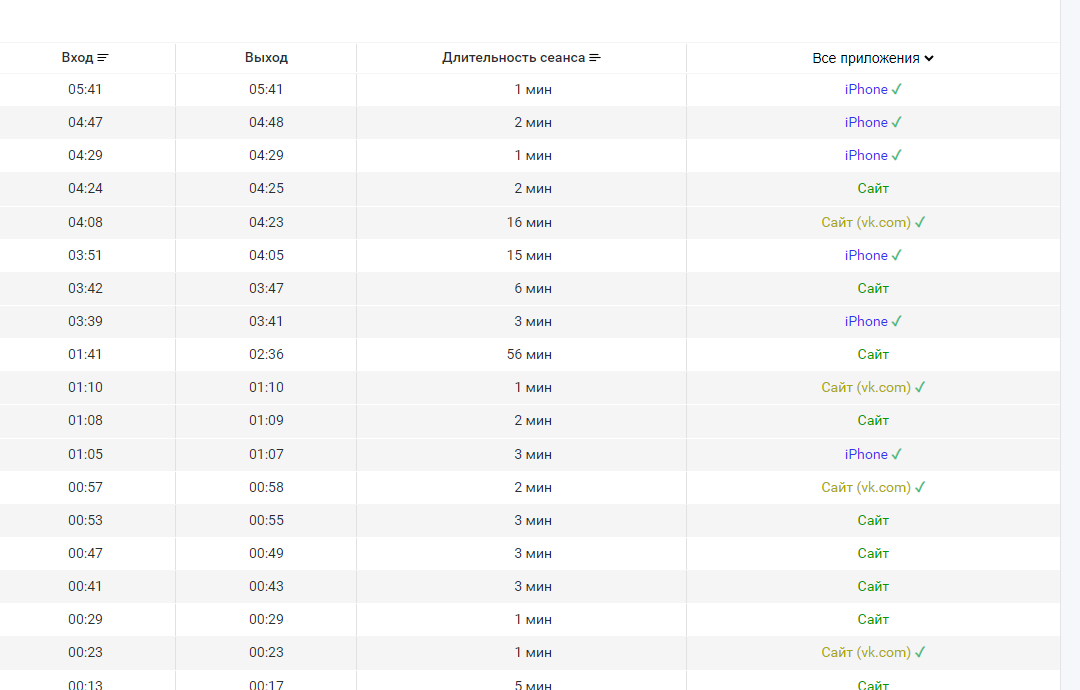Click the Длительность сеанса header label

click(x=514, y=58)
